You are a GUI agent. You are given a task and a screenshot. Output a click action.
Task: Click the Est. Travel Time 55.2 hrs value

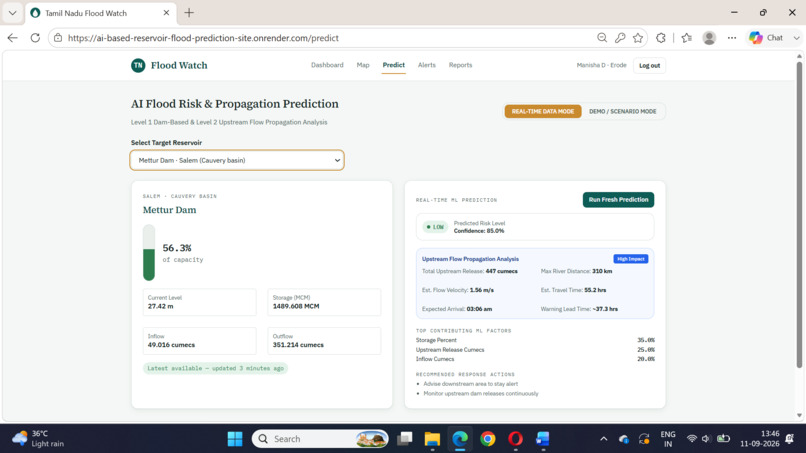[595, 290]
